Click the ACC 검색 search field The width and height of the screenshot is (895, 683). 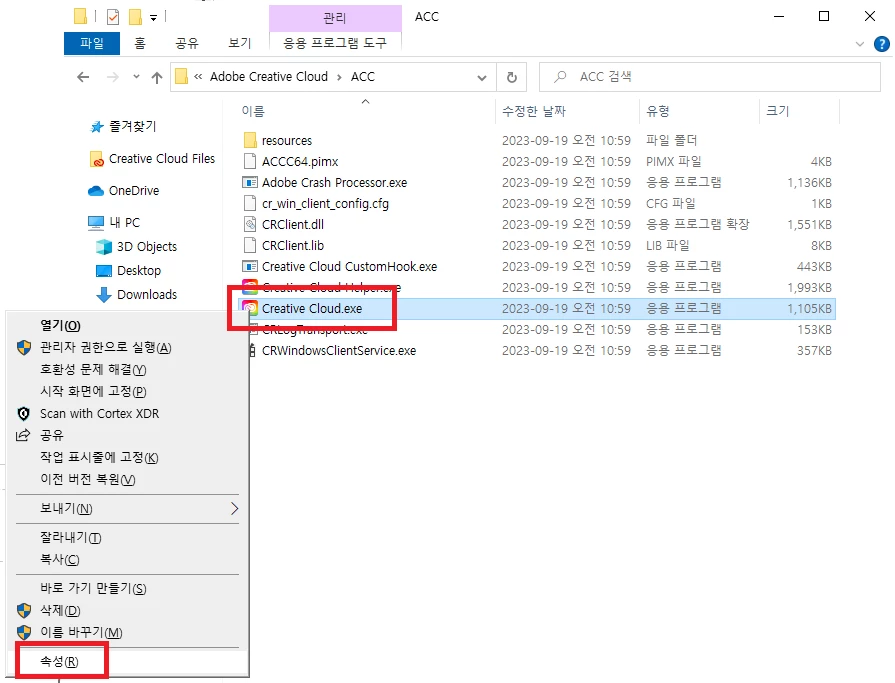[x=710, y=77]
